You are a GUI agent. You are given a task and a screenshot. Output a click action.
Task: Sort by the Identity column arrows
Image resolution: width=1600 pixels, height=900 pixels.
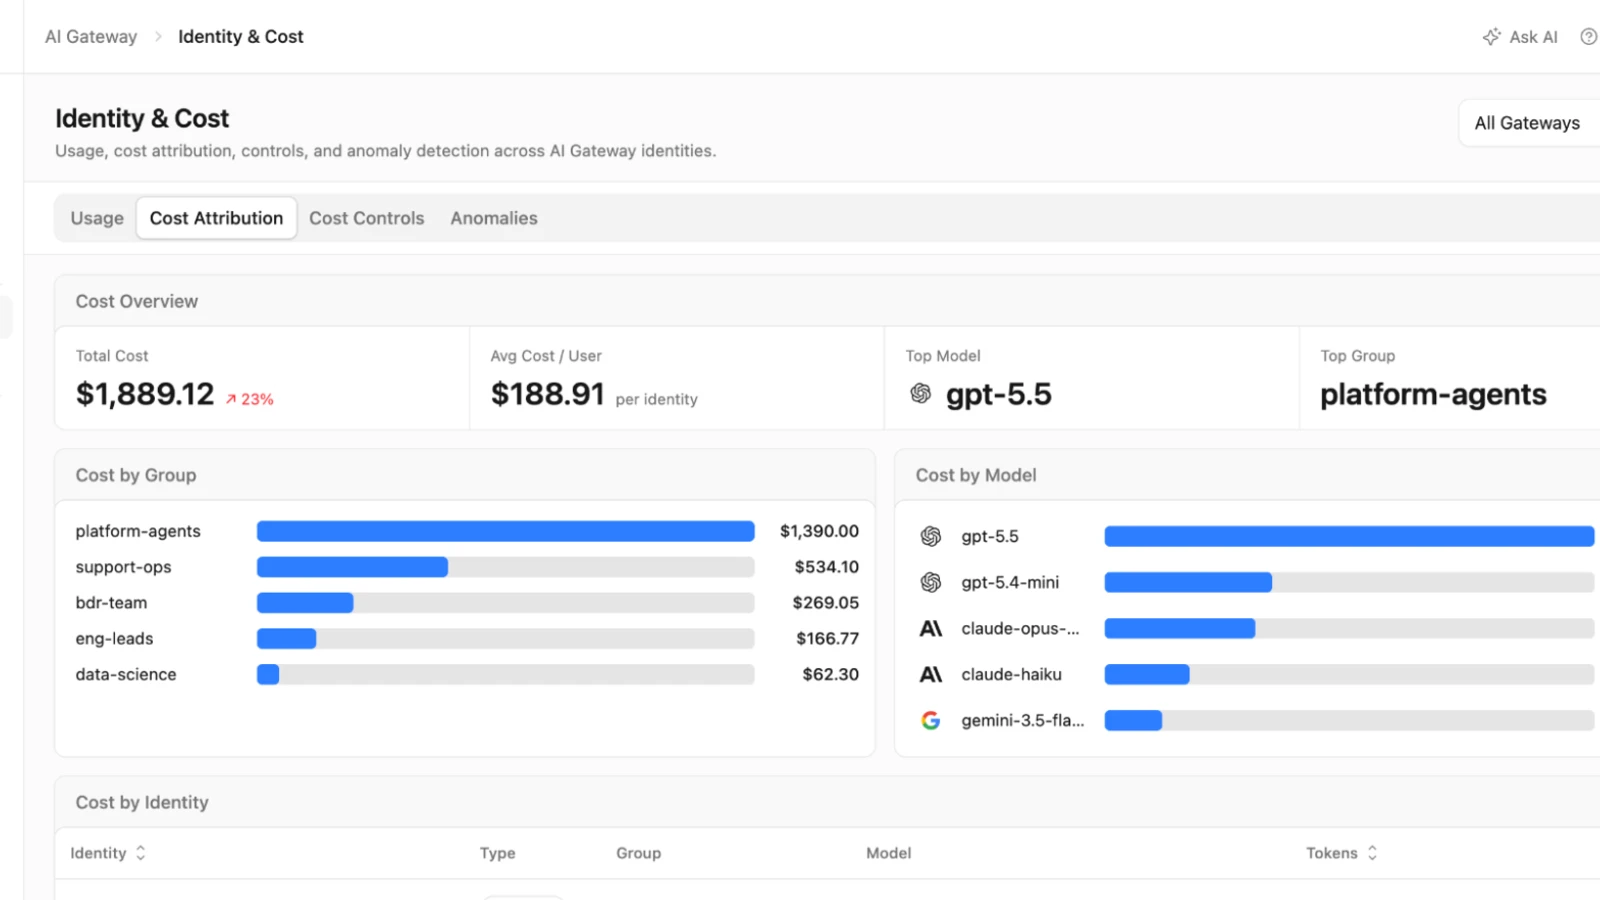[x=141, y=853]
